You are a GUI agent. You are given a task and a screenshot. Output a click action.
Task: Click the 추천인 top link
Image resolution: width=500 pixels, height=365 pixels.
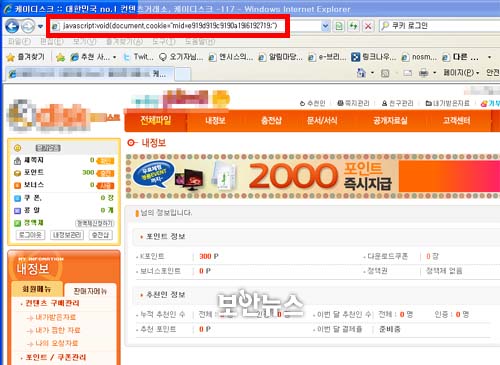tap(312, 103)
